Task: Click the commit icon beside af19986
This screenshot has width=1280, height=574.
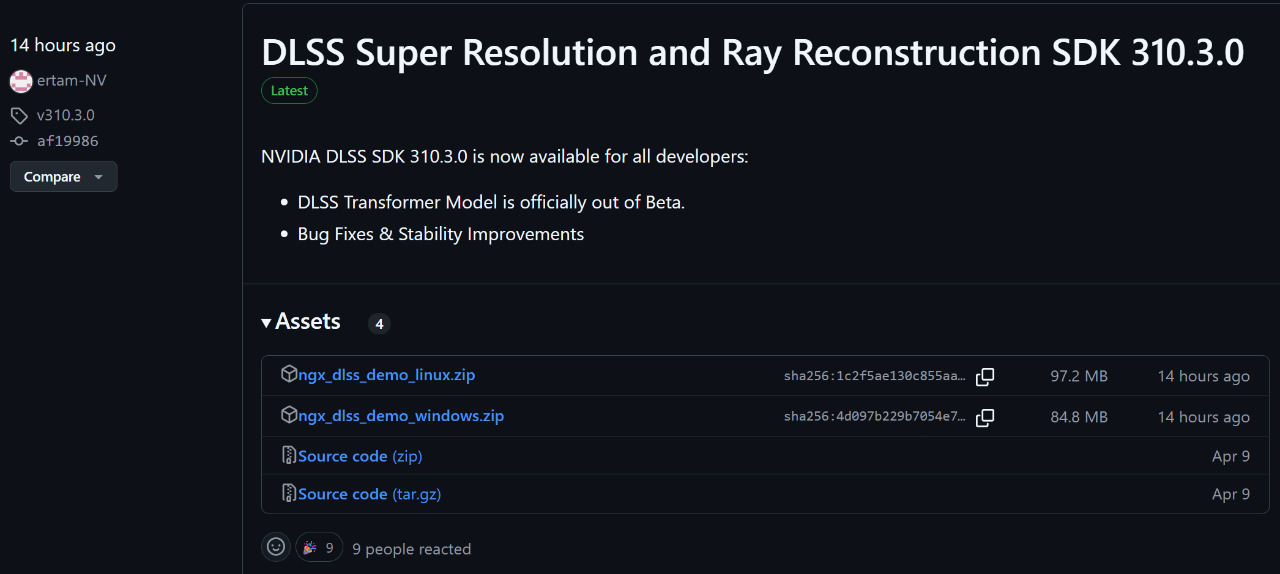Action: [19, 141]
